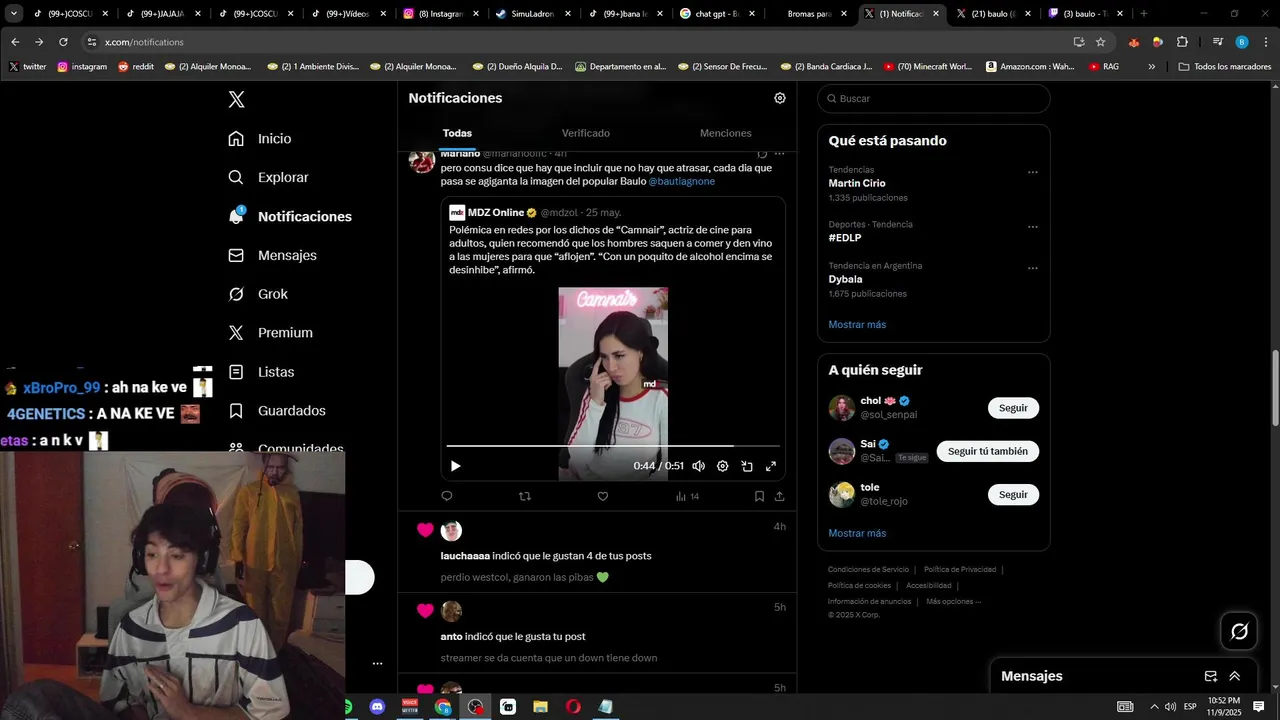
Task: Open notifications settings gear icon
Action: tap(780, 98)
